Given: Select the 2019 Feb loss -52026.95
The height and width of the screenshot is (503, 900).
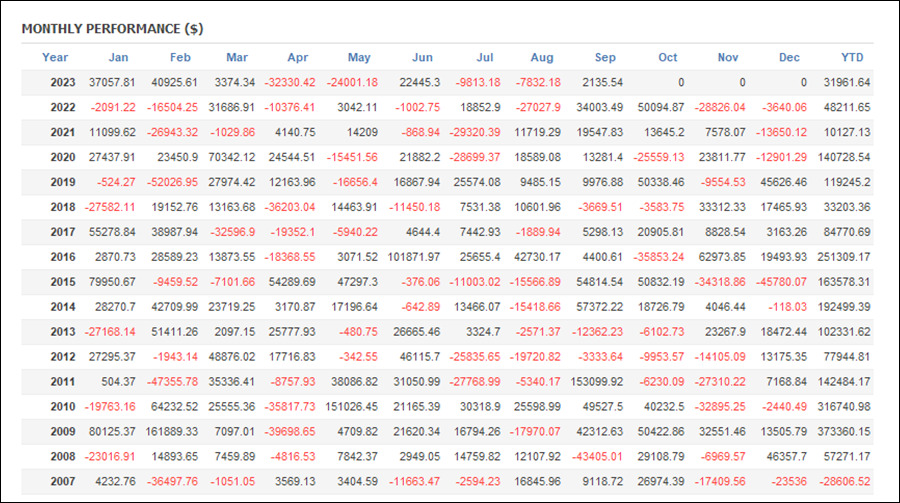Looking at the screenshot, I should click(172, 182).
